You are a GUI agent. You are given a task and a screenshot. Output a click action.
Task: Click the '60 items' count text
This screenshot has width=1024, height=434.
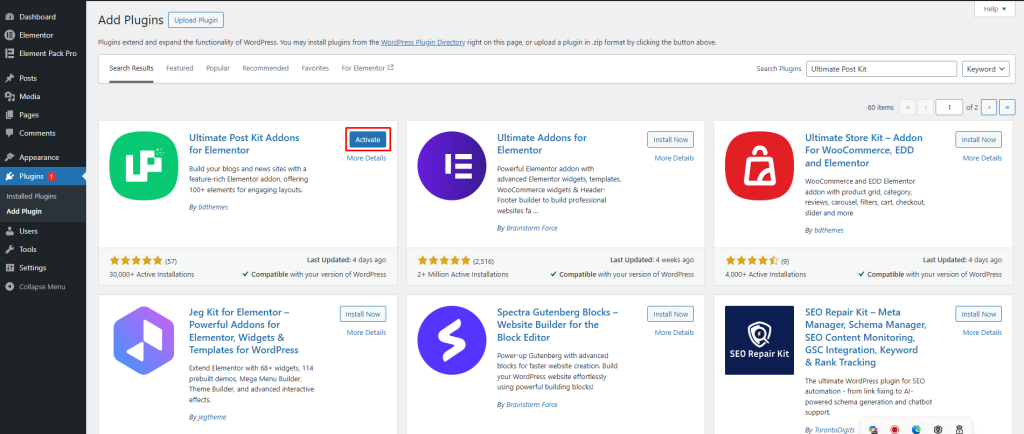tap(880, 107)
